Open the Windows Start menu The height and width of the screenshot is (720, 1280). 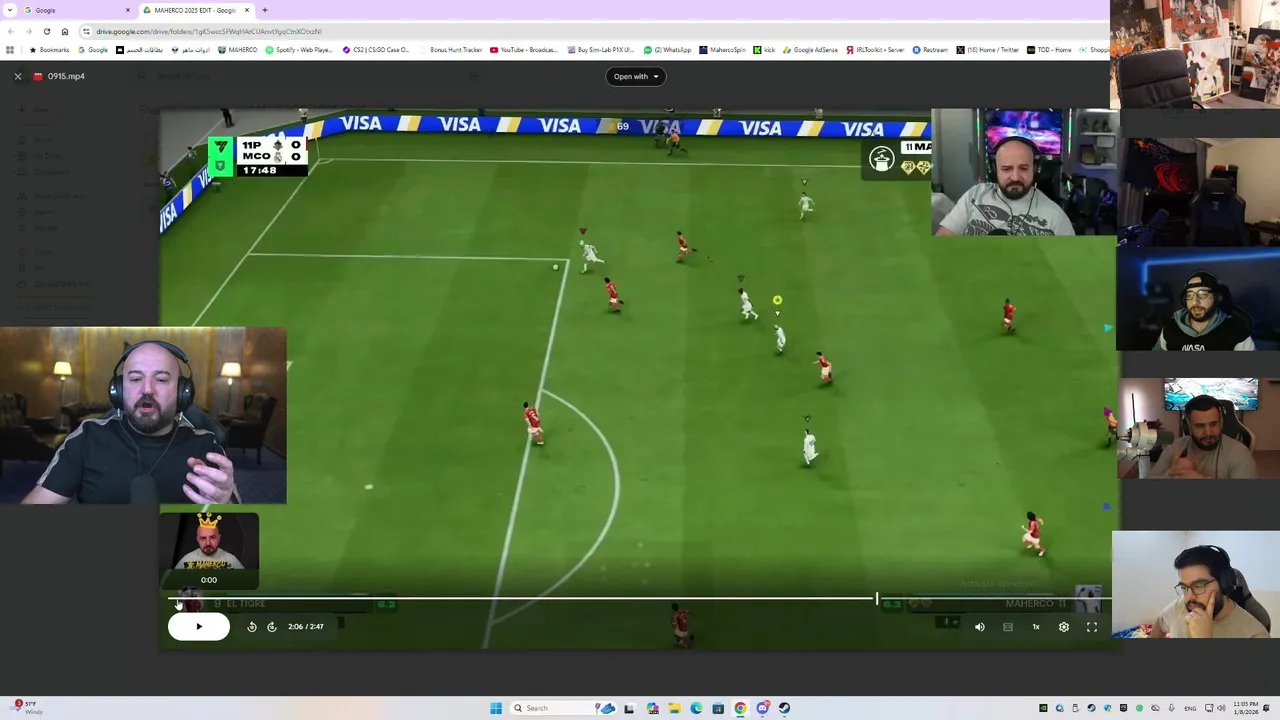coord(496,708)
